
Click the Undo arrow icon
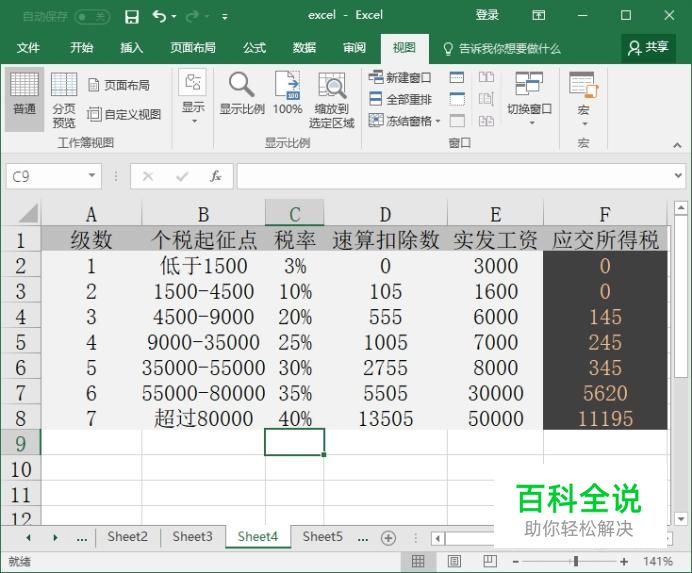(x=159, y=17)
